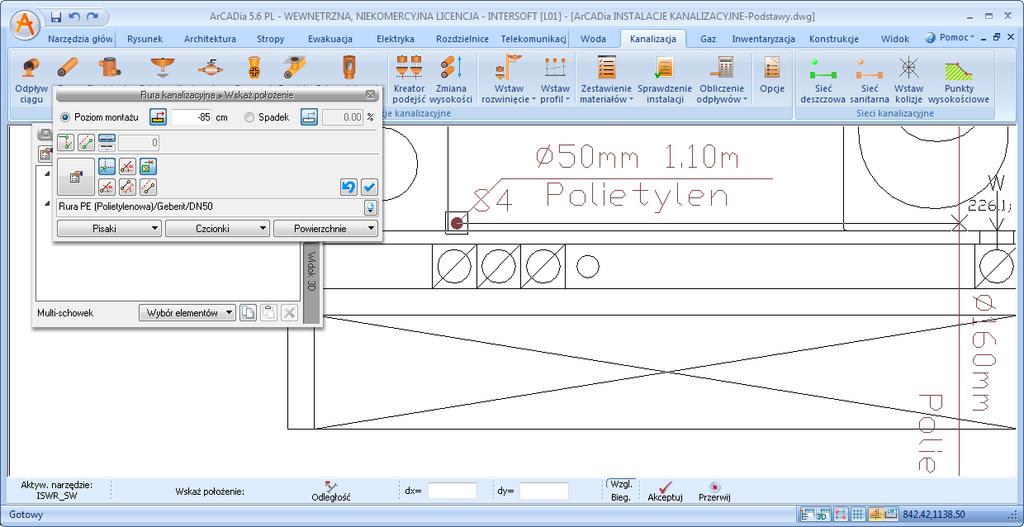1024x527 pixels.
Task: Click the red pipe endpoint node in drawing
Action: pyautogui.click(x=457, y=223)
